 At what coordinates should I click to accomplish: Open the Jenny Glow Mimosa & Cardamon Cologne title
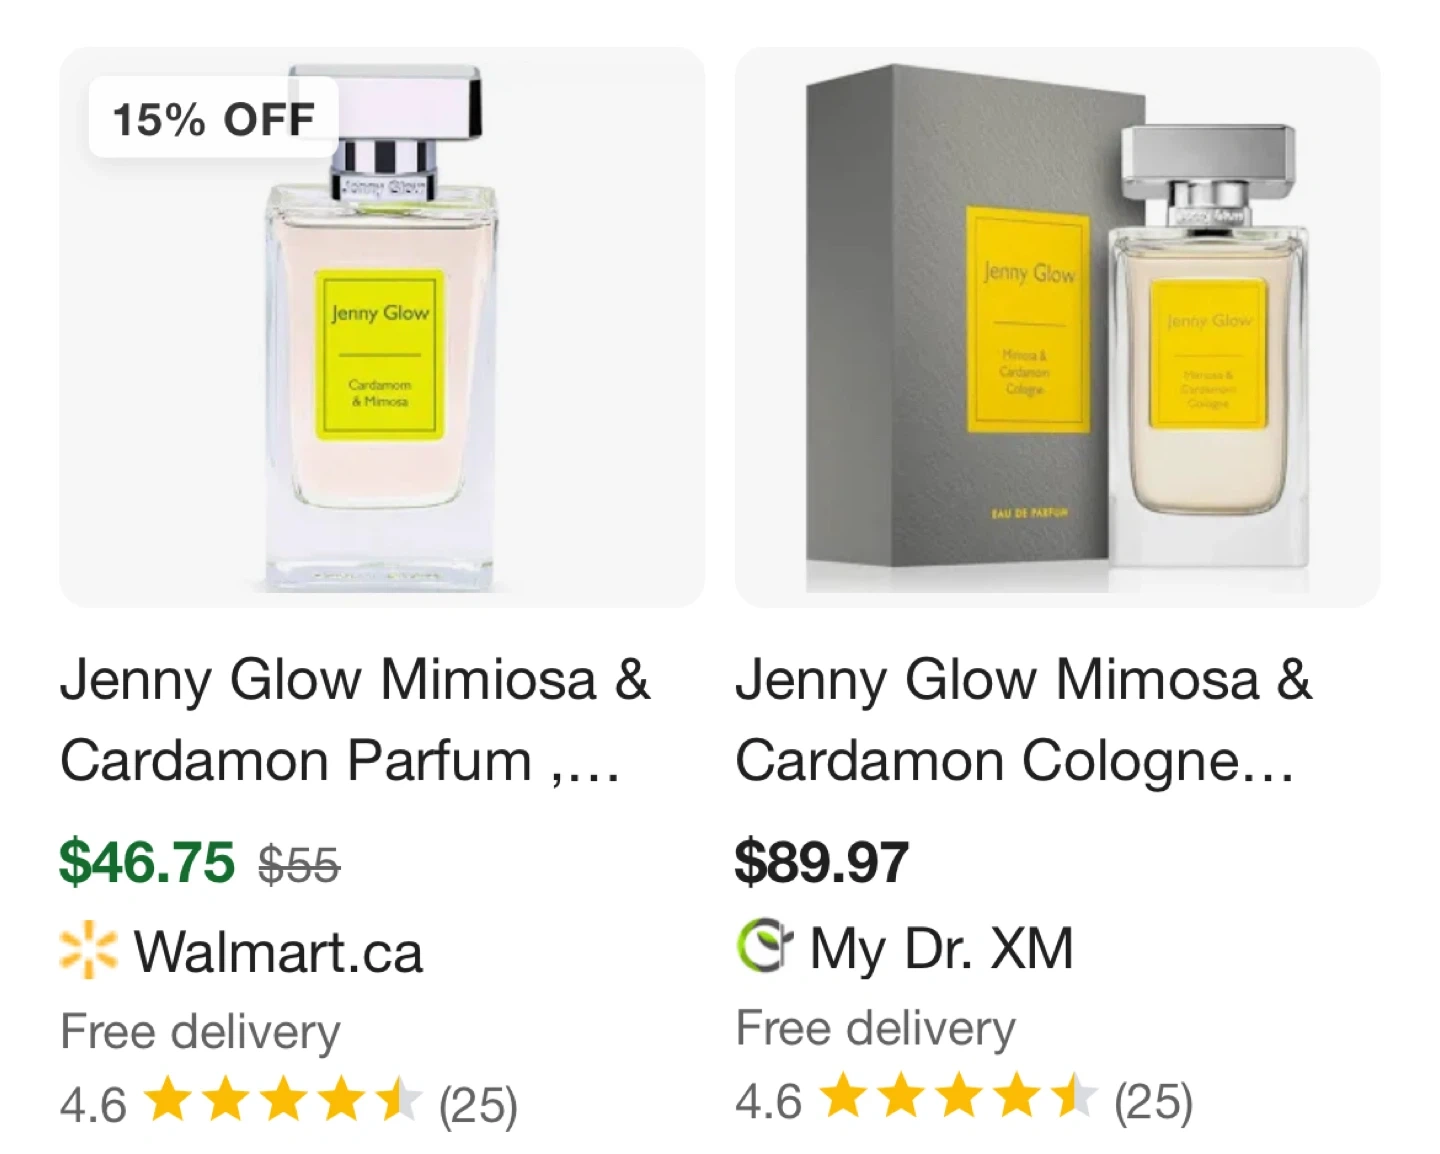coord(1023,720)
